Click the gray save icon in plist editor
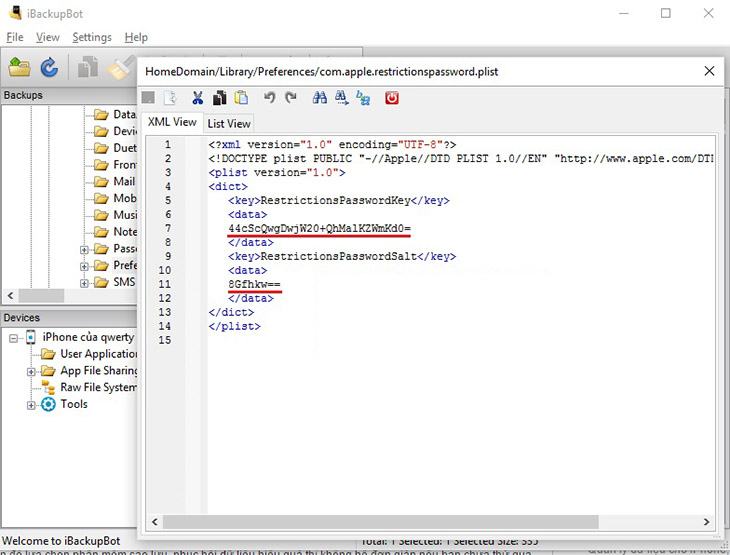The image size is (730, 555). coord(148,98)
